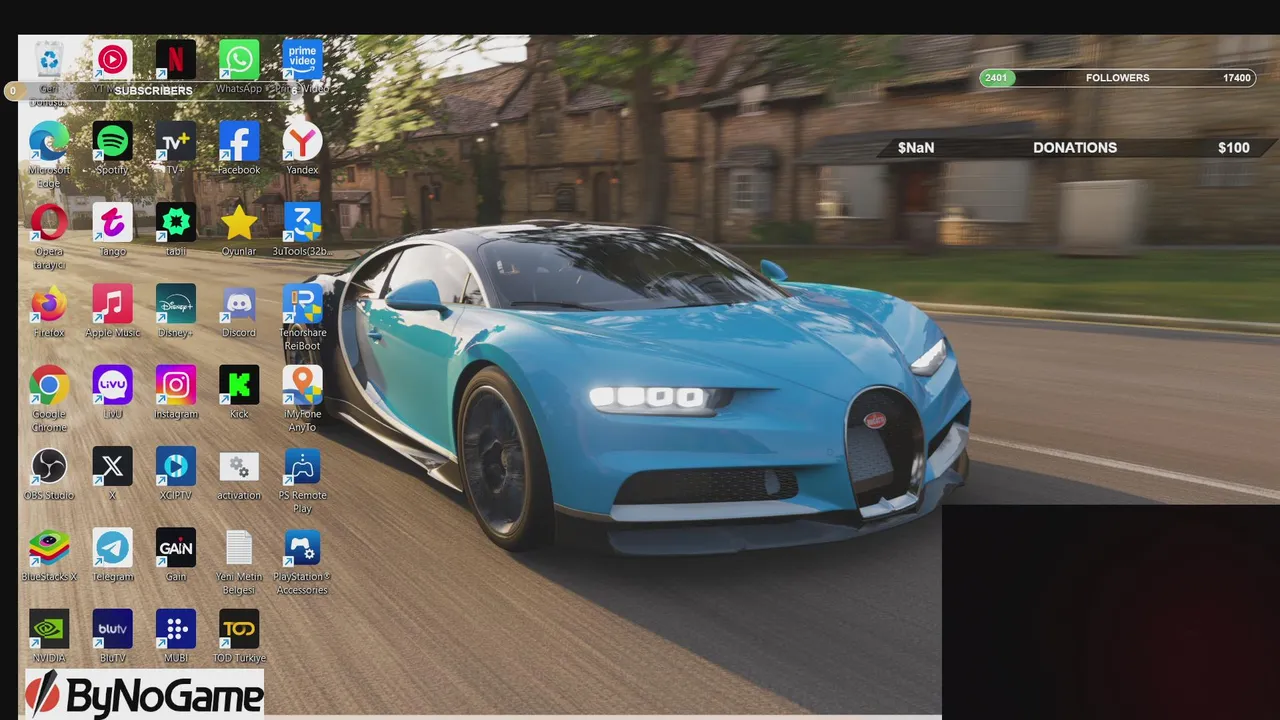The image size is (1280, 720).
Task: Select the Gain app icon
Action: pyautogui.click(x=176, y=547)
